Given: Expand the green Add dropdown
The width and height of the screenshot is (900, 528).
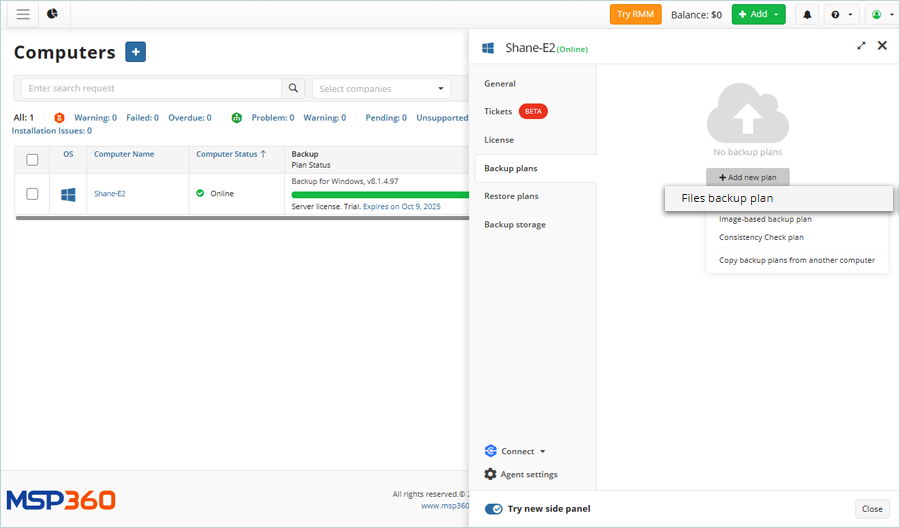Looking at the screenshot, I should [x=758, y=15].
